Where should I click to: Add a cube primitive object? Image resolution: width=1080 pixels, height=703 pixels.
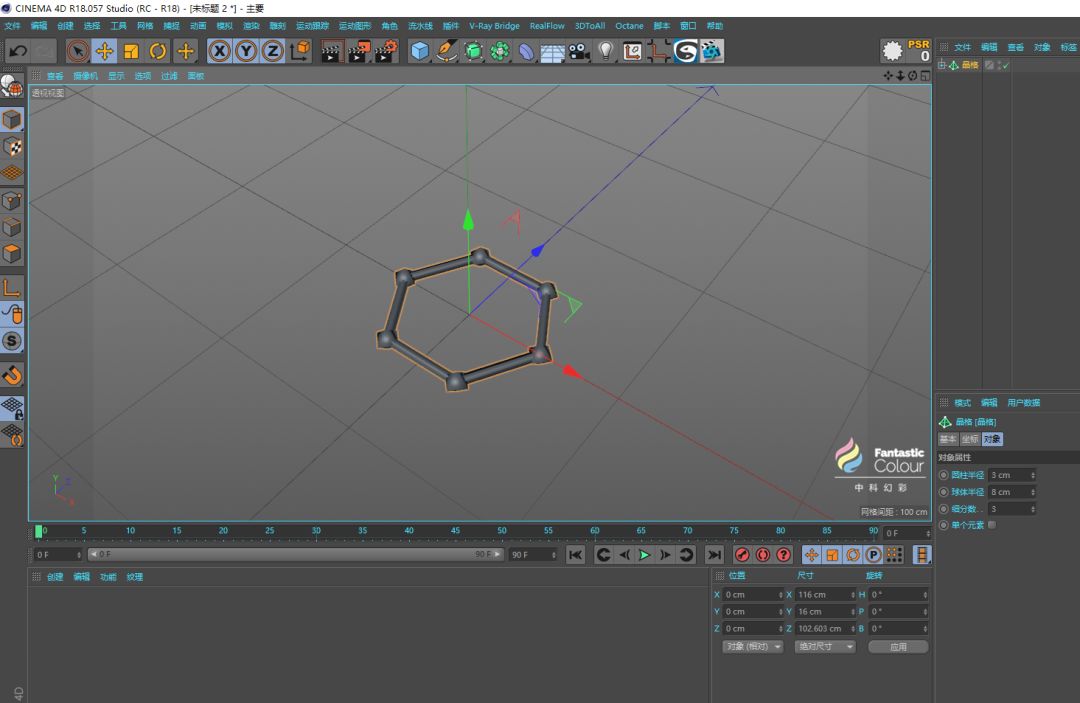coord(420,51)
